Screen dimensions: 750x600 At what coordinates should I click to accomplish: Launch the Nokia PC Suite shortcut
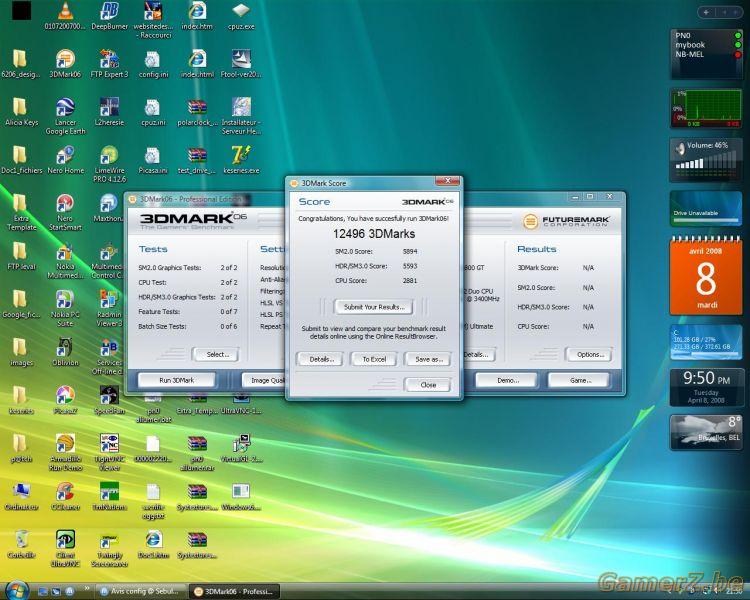point(65,309)
